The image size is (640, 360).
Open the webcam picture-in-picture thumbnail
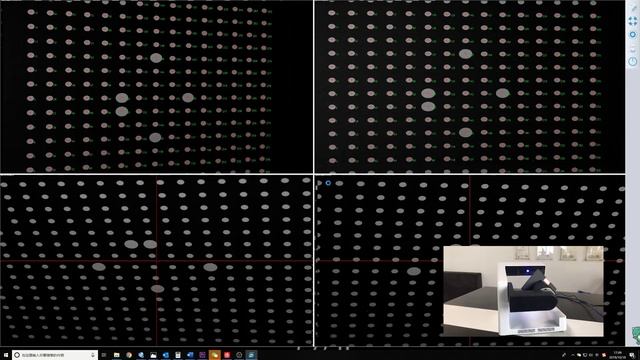(523, 291)
